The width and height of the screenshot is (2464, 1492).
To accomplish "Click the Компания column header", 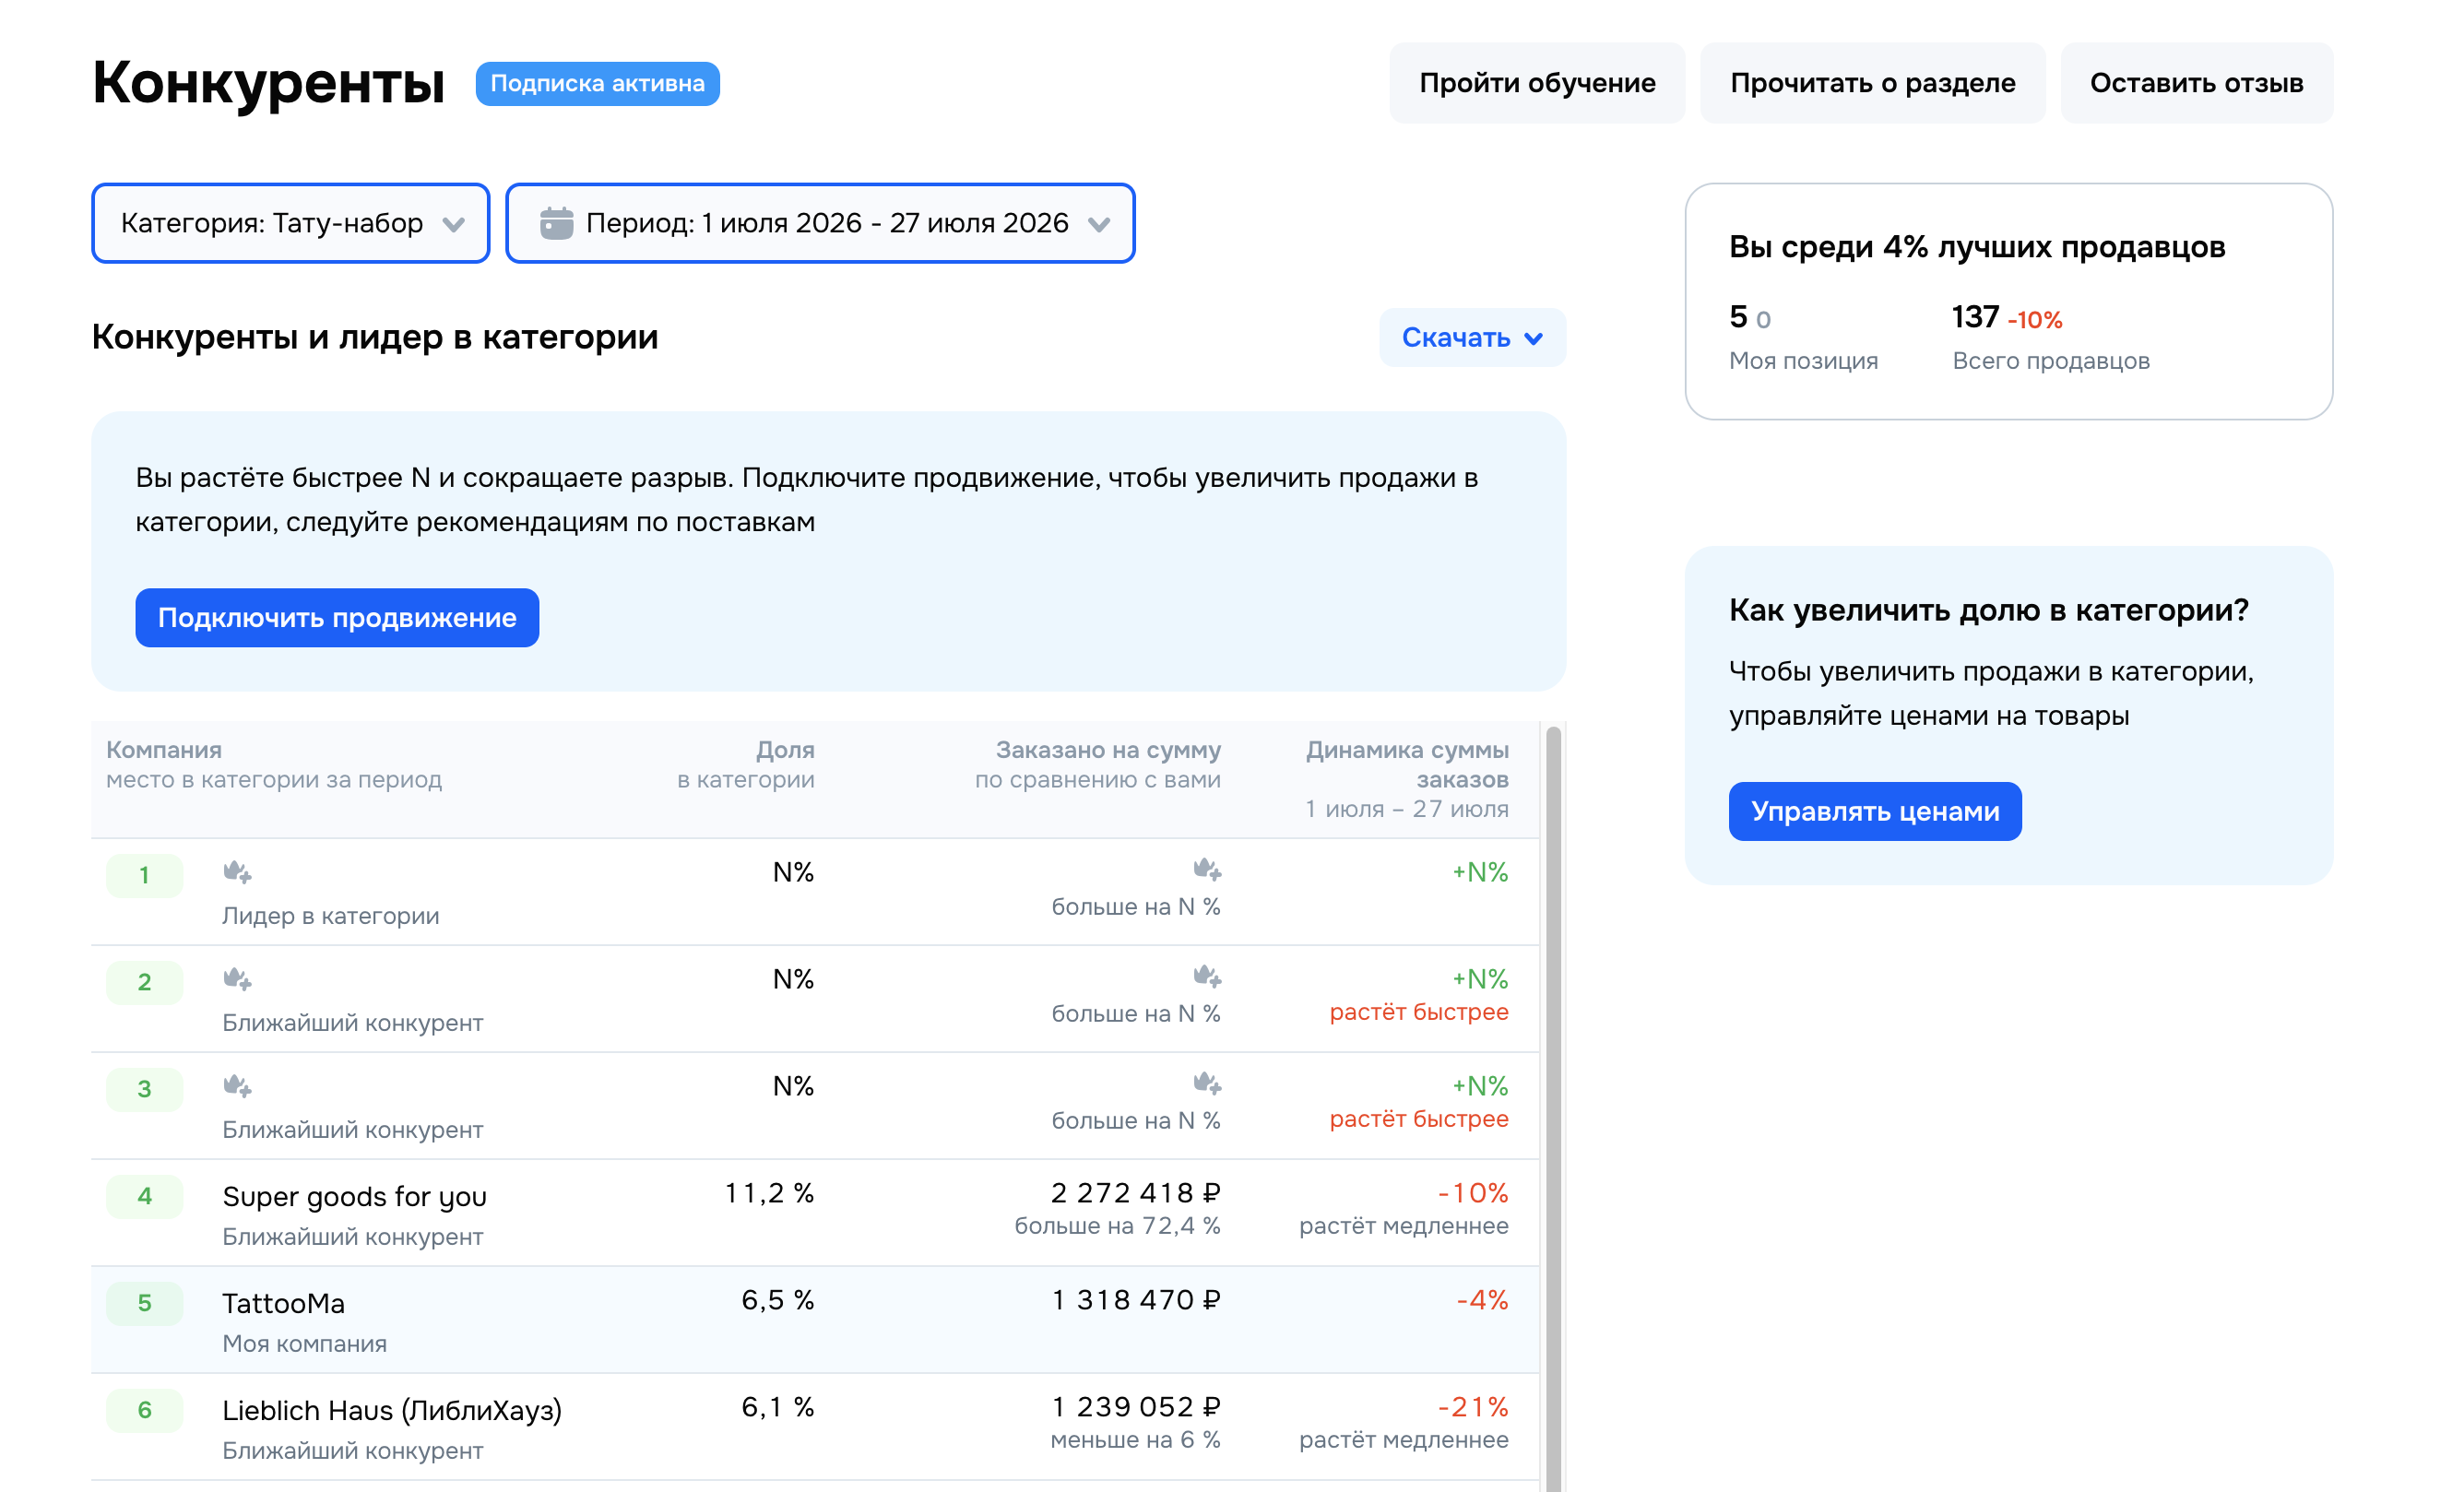I will 274,764.
